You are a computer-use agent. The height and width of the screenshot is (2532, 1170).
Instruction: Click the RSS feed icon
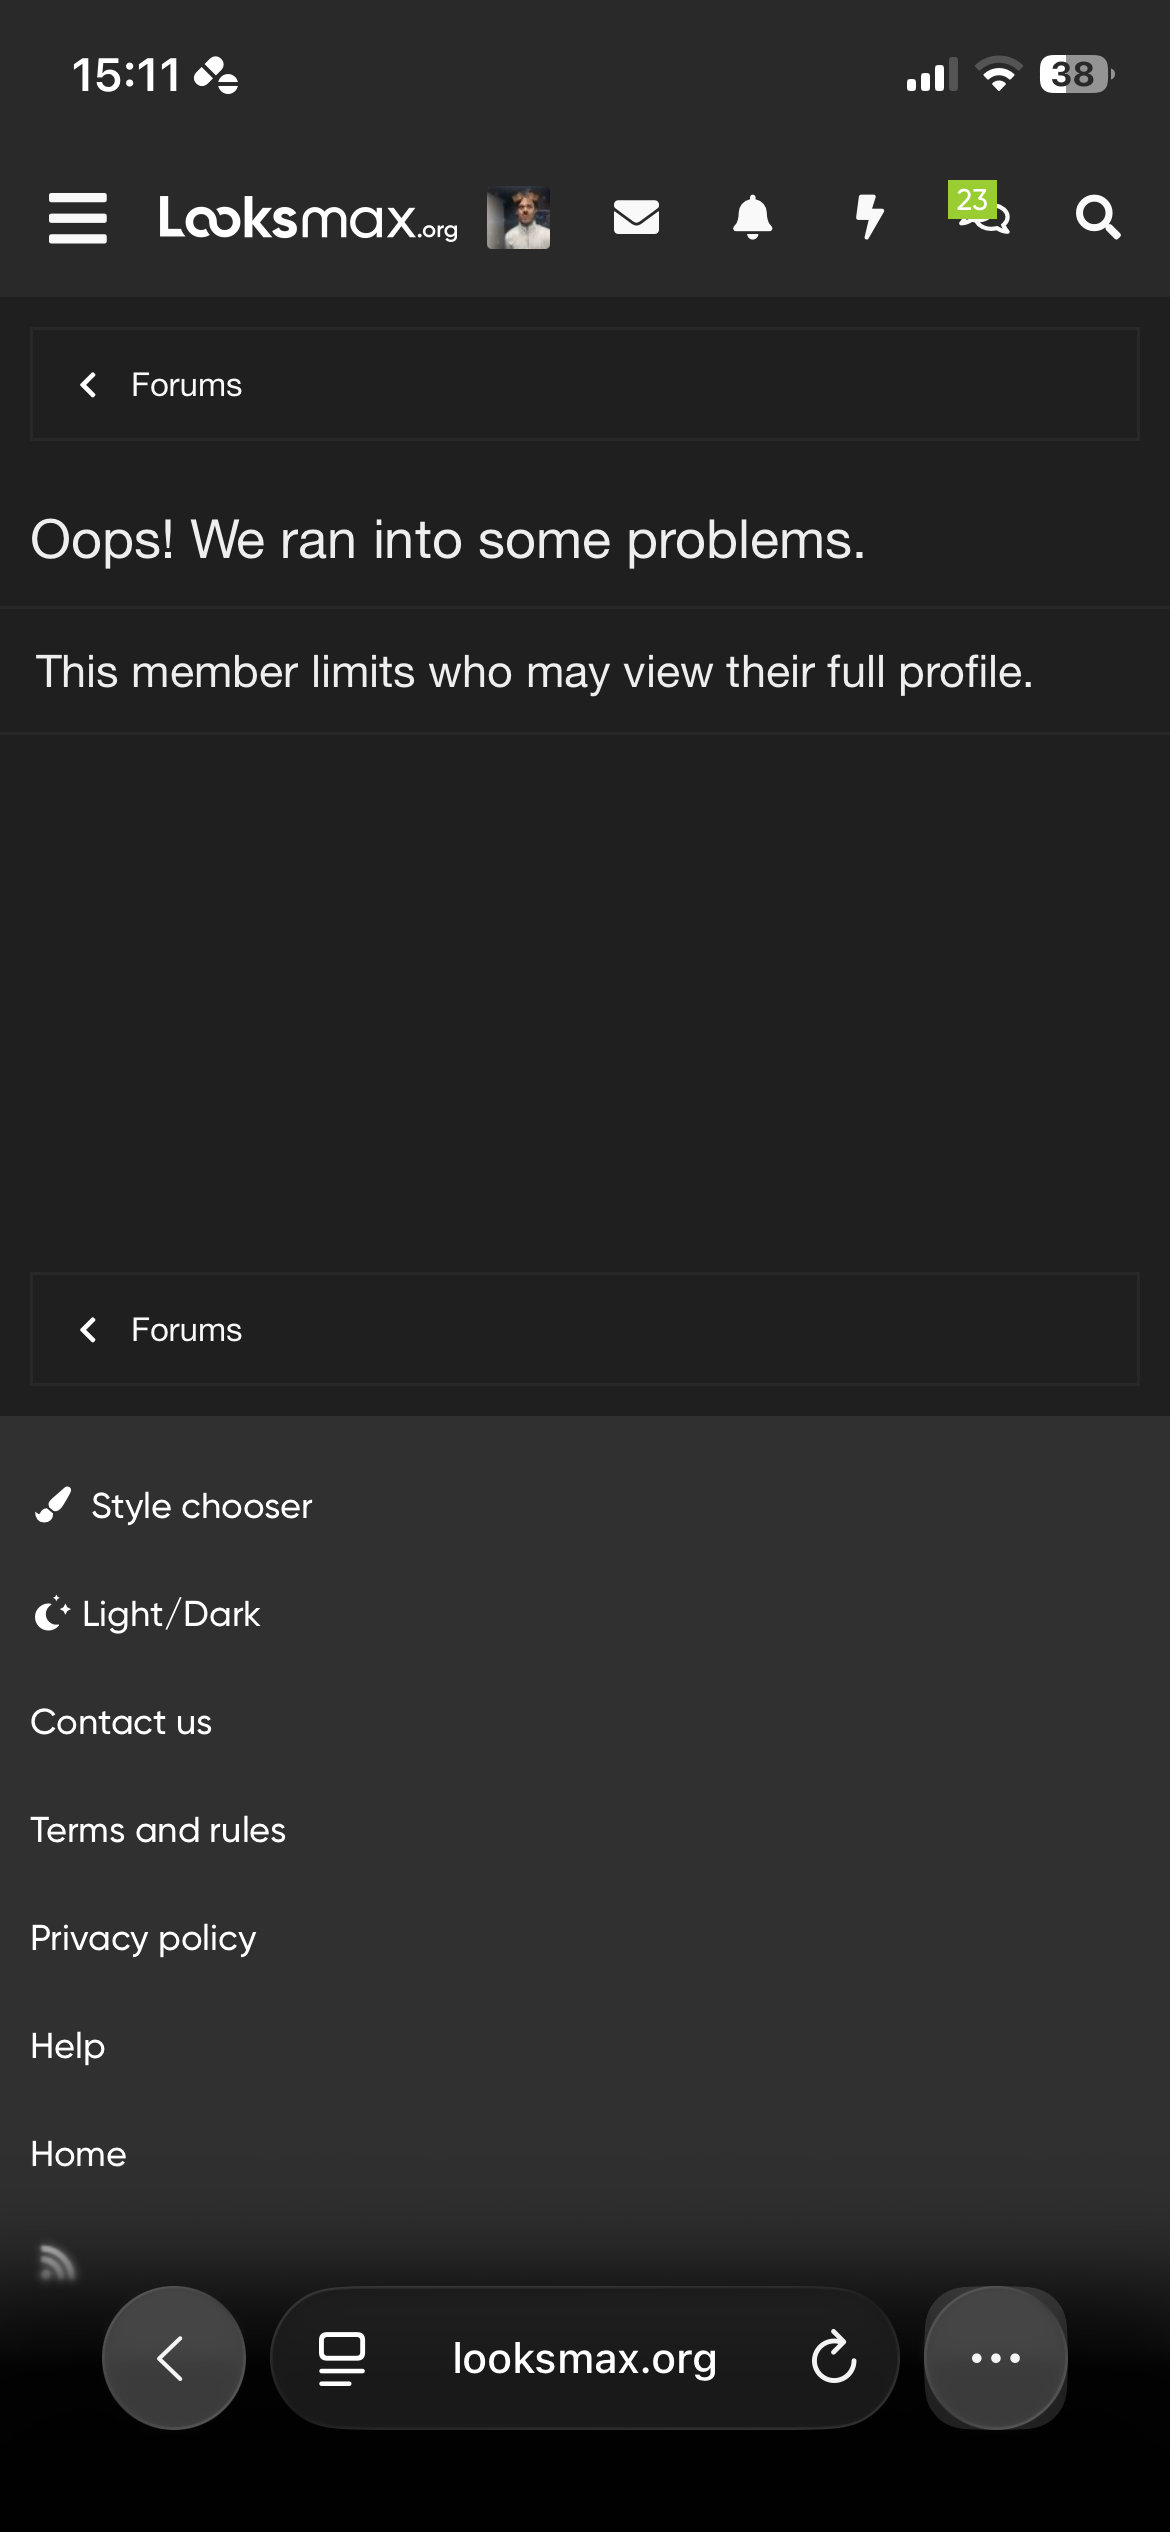56,2262
